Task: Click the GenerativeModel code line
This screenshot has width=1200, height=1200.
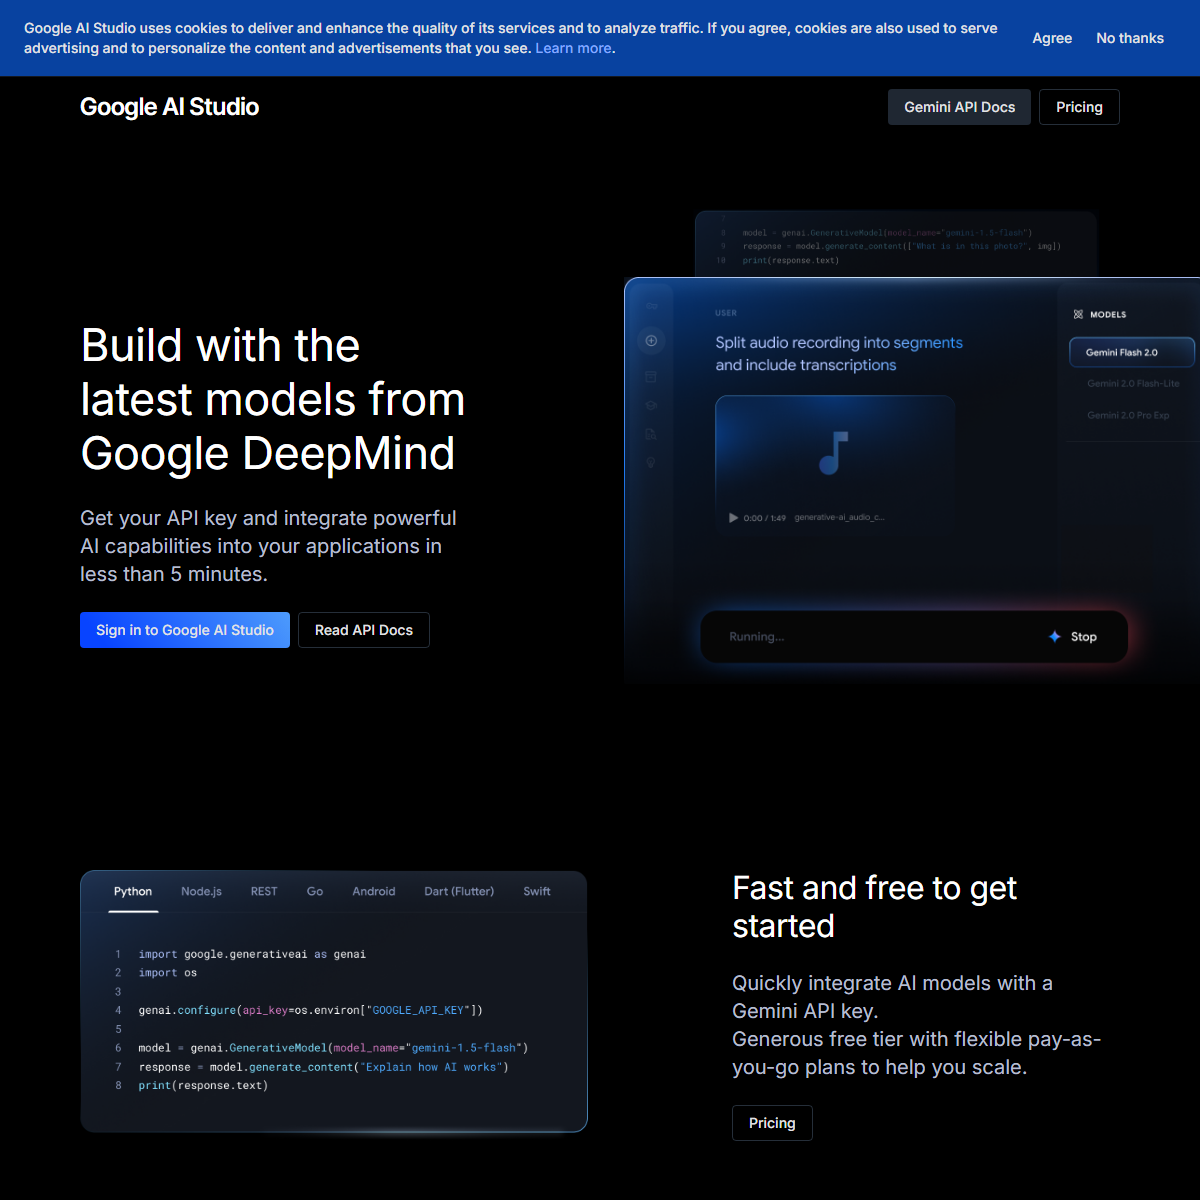Action: (333, 1048)
